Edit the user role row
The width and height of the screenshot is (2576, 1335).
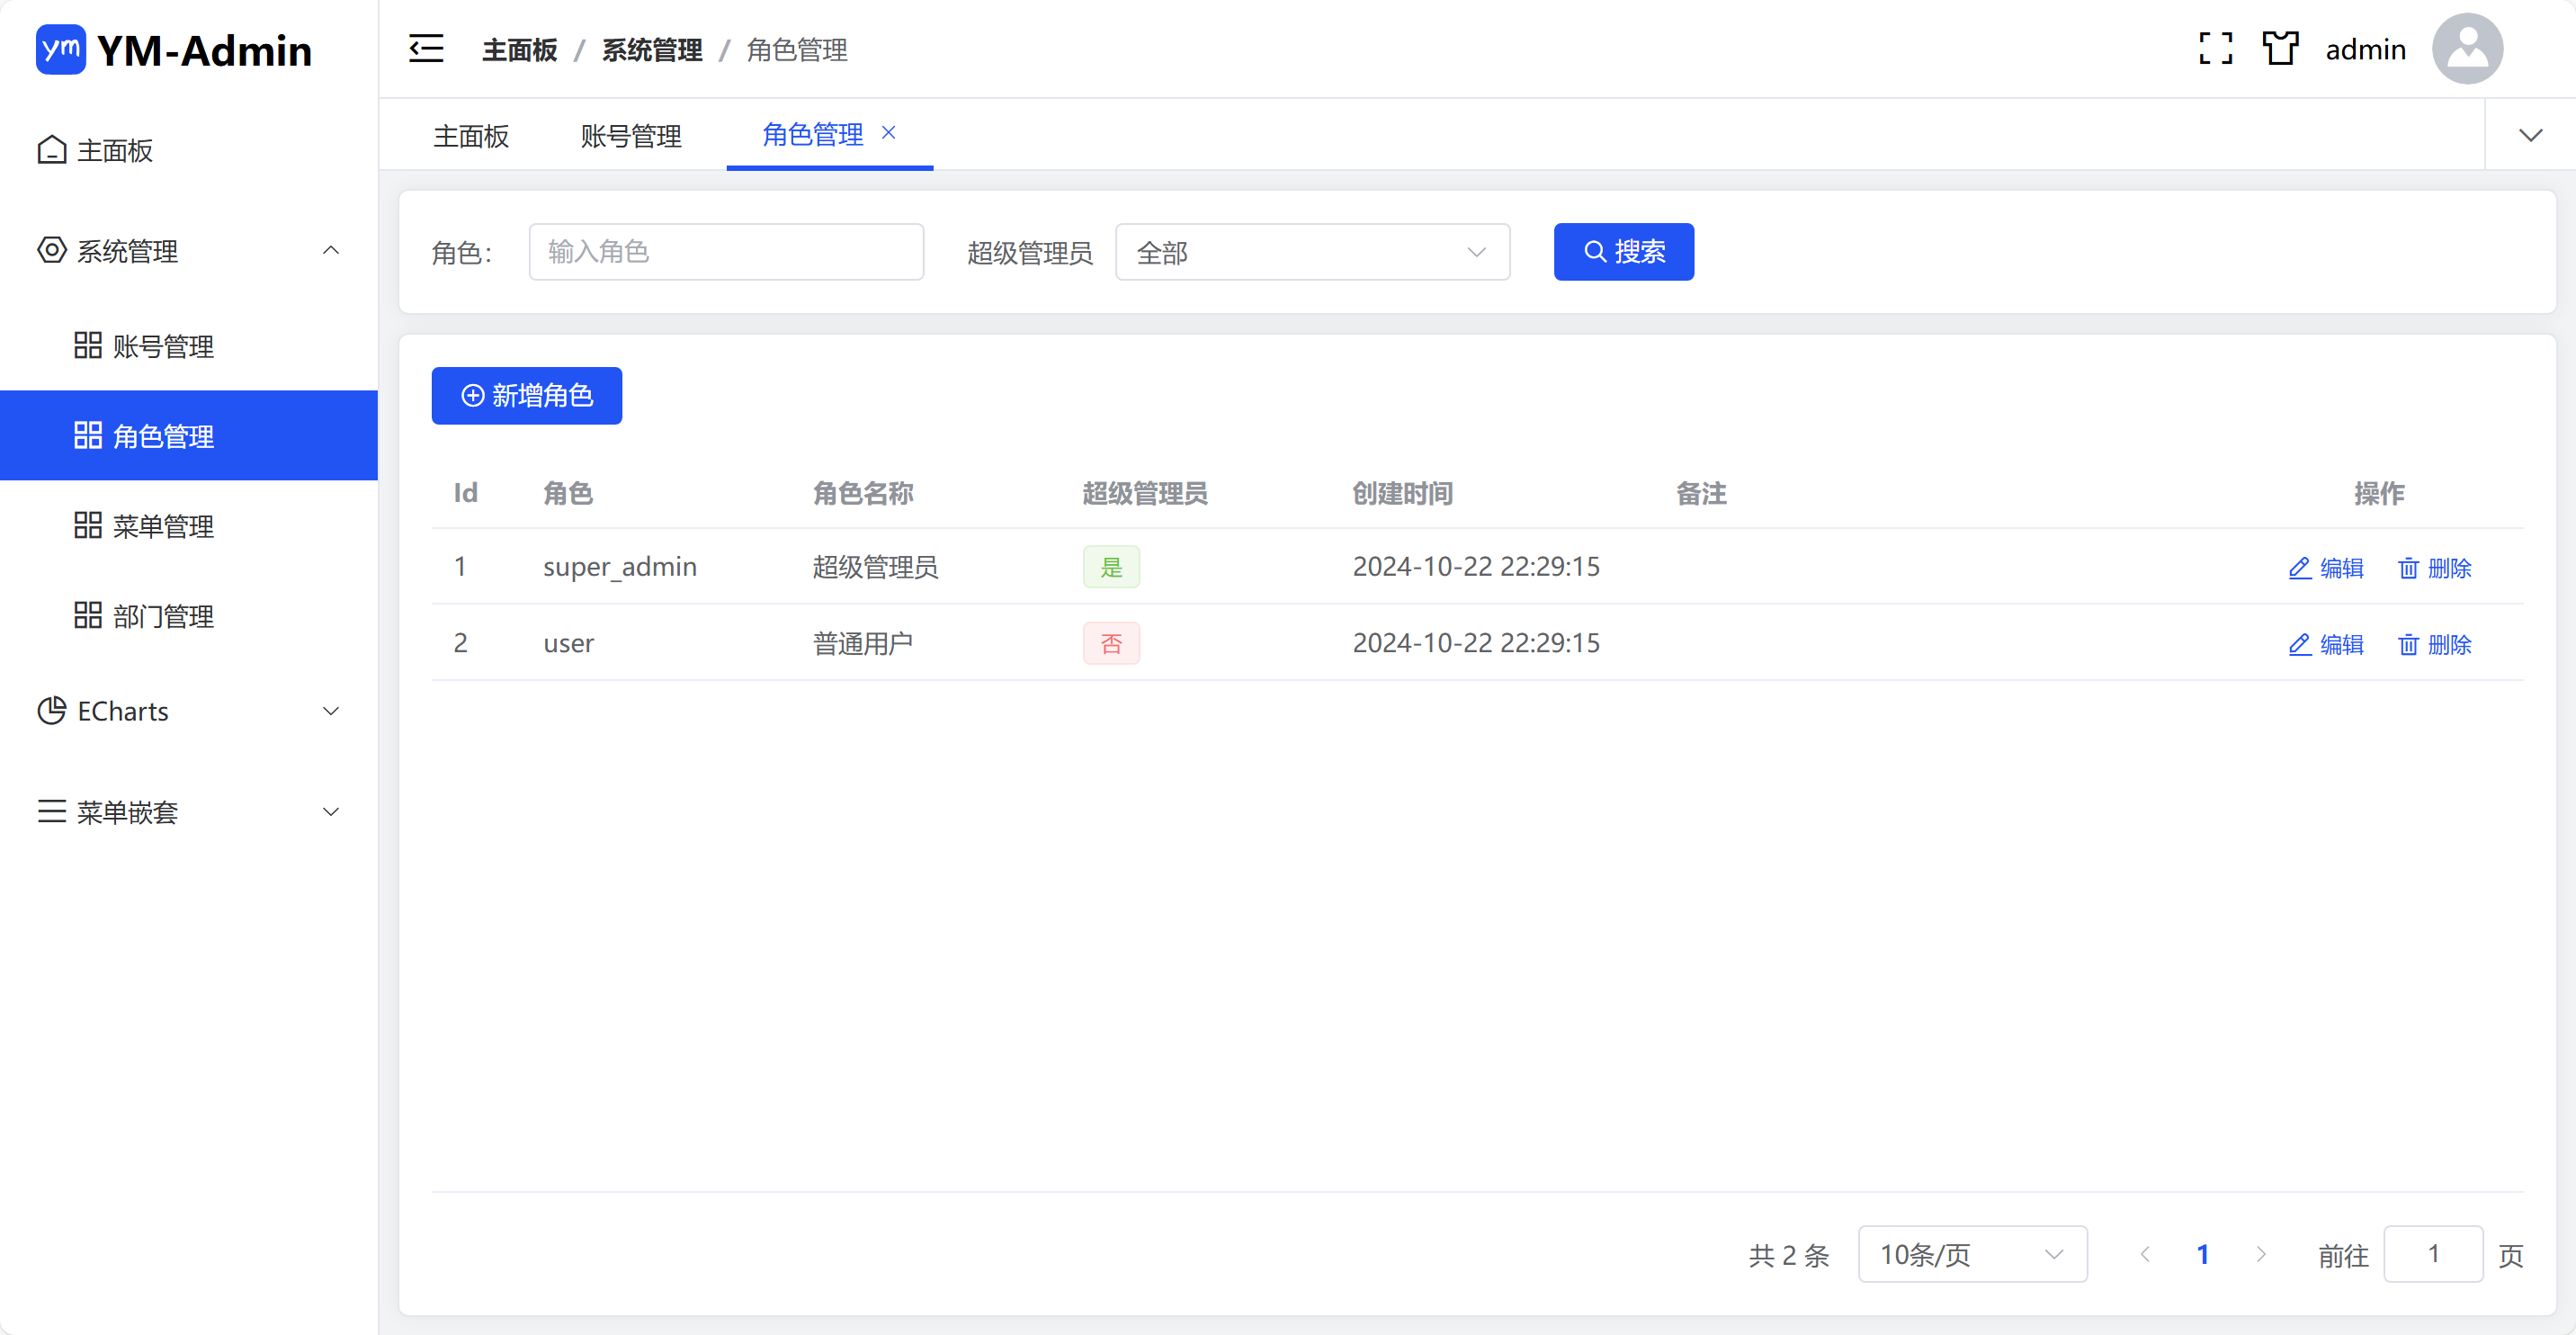tap(2325, 644)
